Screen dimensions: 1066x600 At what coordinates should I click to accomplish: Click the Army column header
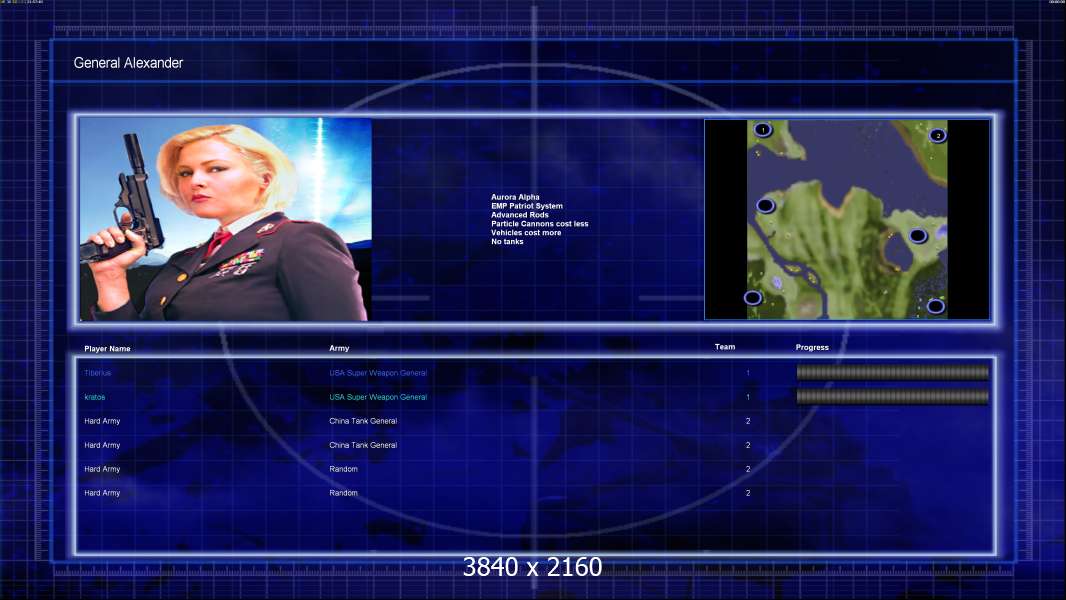[x=339, y=348]
